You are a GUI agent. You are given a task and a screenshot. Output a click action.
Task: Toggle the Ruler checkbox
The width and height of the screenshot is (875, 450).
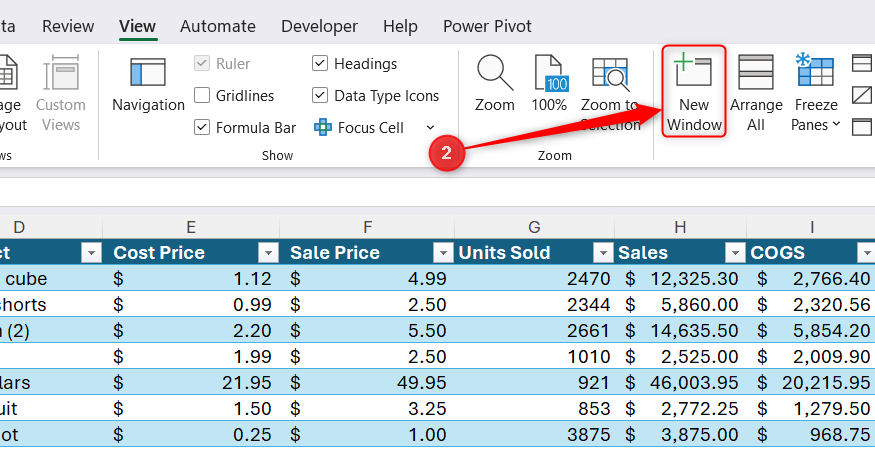click(202, 64)
